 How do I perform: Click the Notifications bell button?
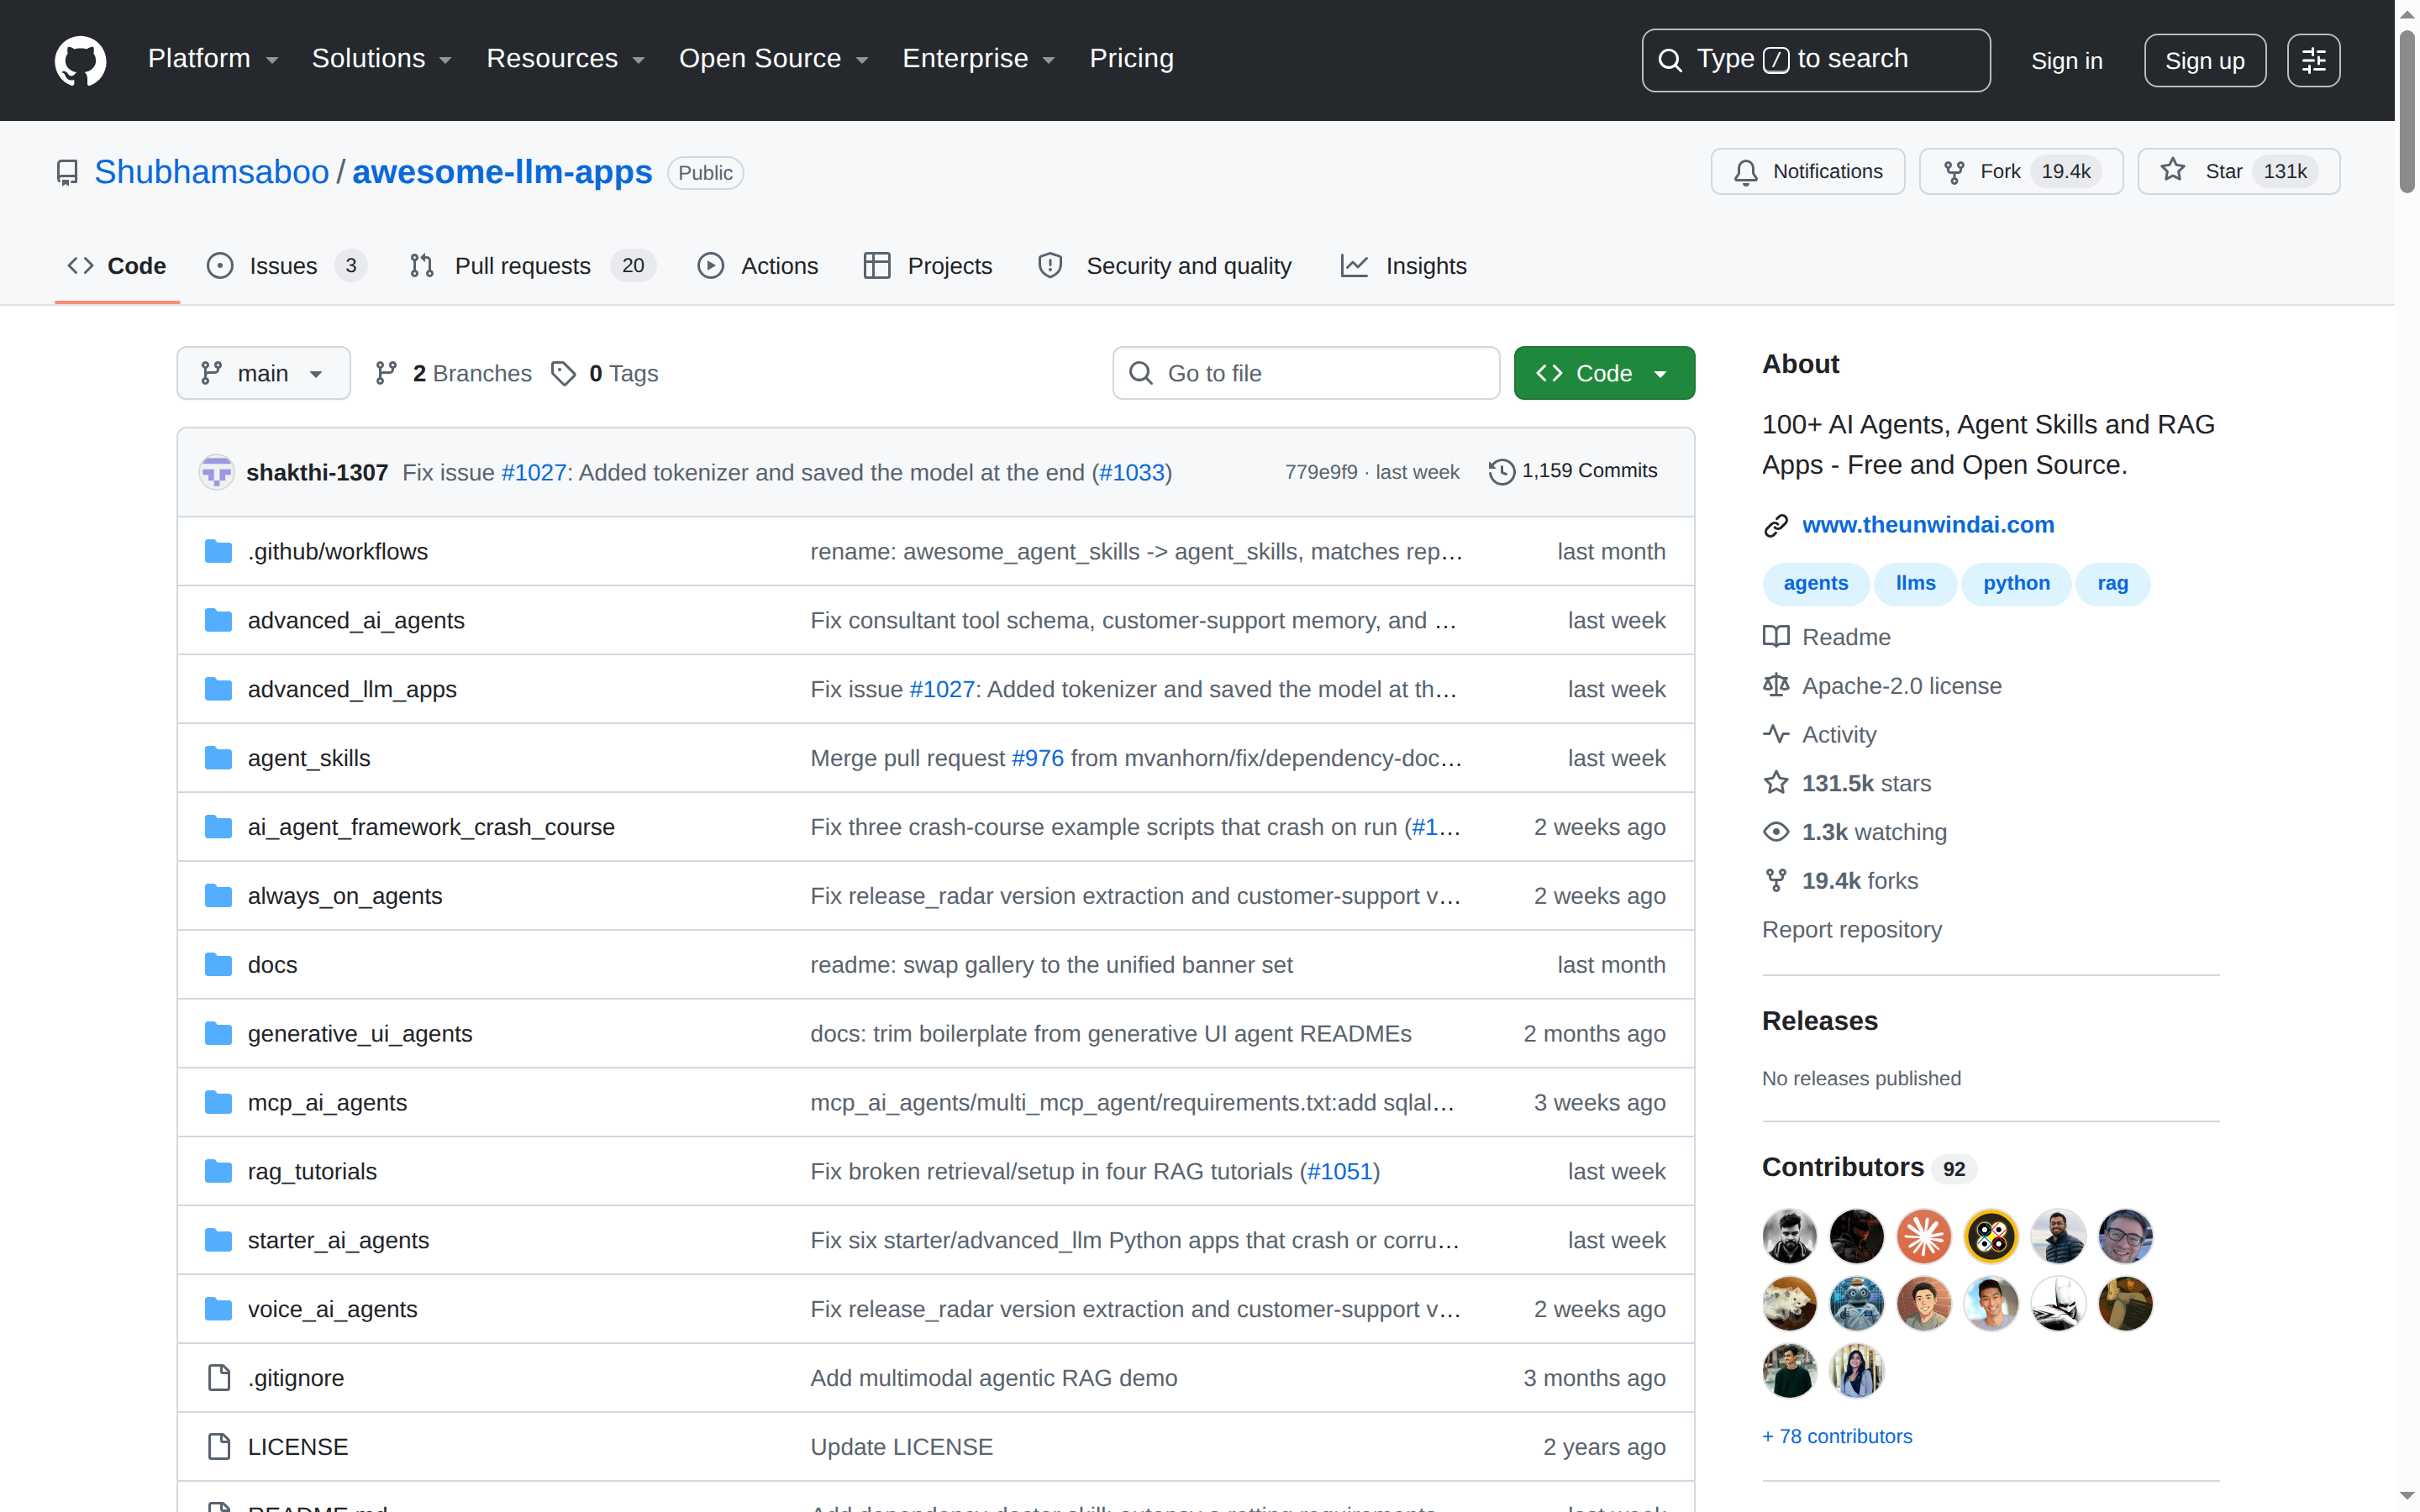pyautogui.click(x=1807, y=172)
